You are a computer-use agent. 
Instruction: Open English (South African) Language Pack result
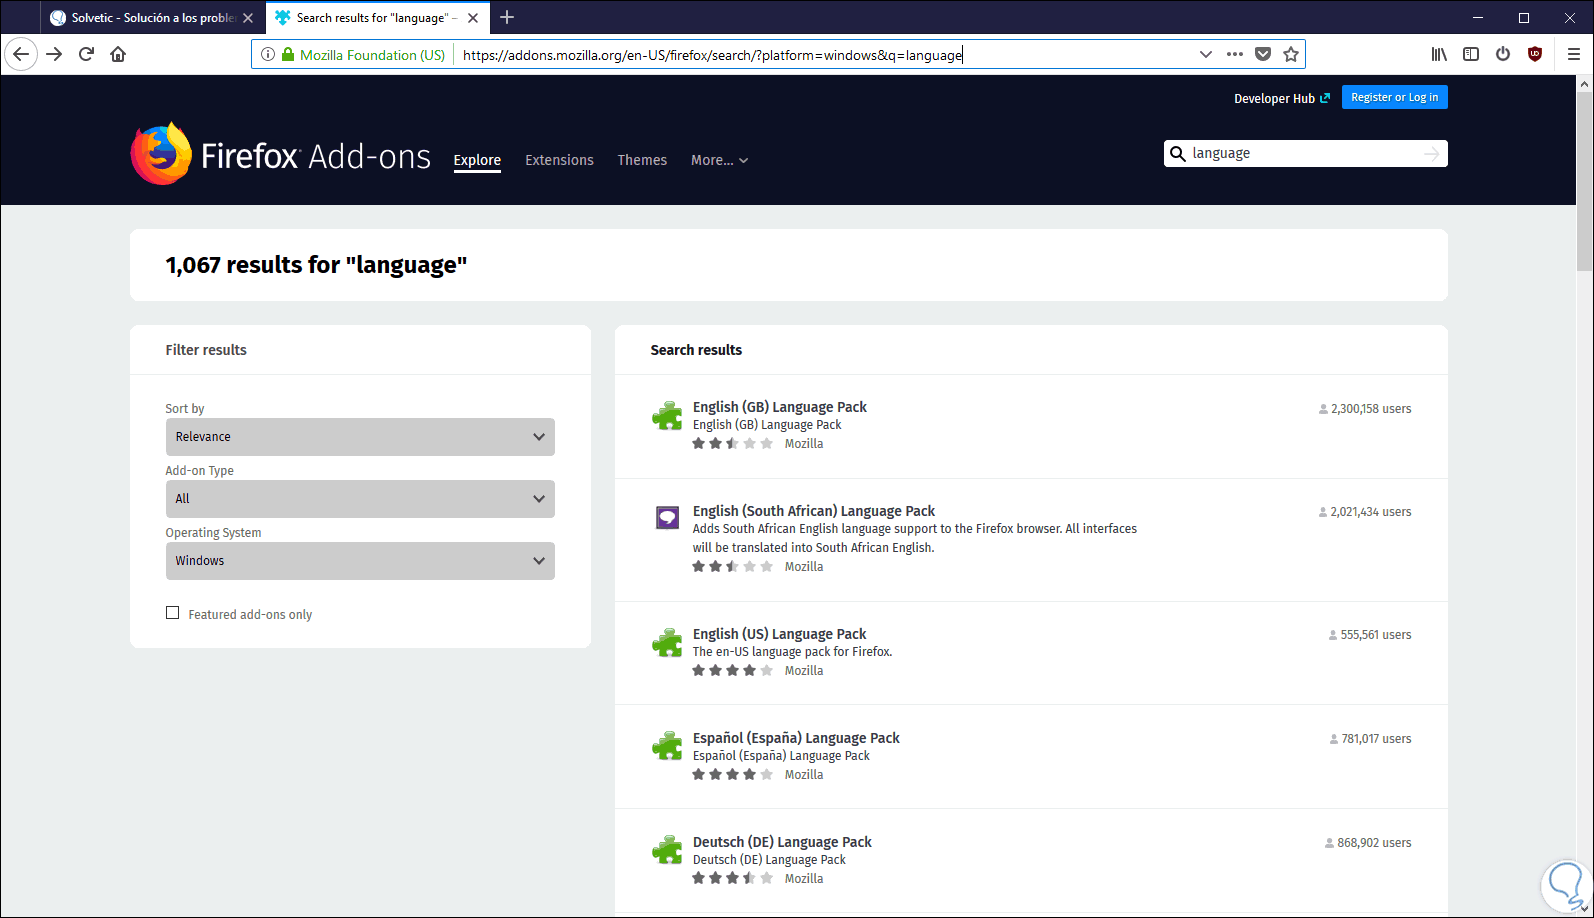814,511
